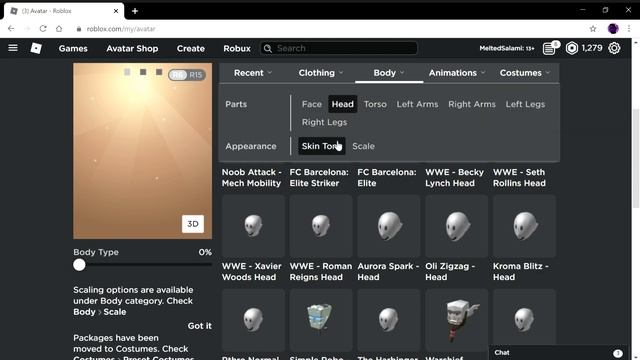Expand the Recent dropdown

click(253, 73)
